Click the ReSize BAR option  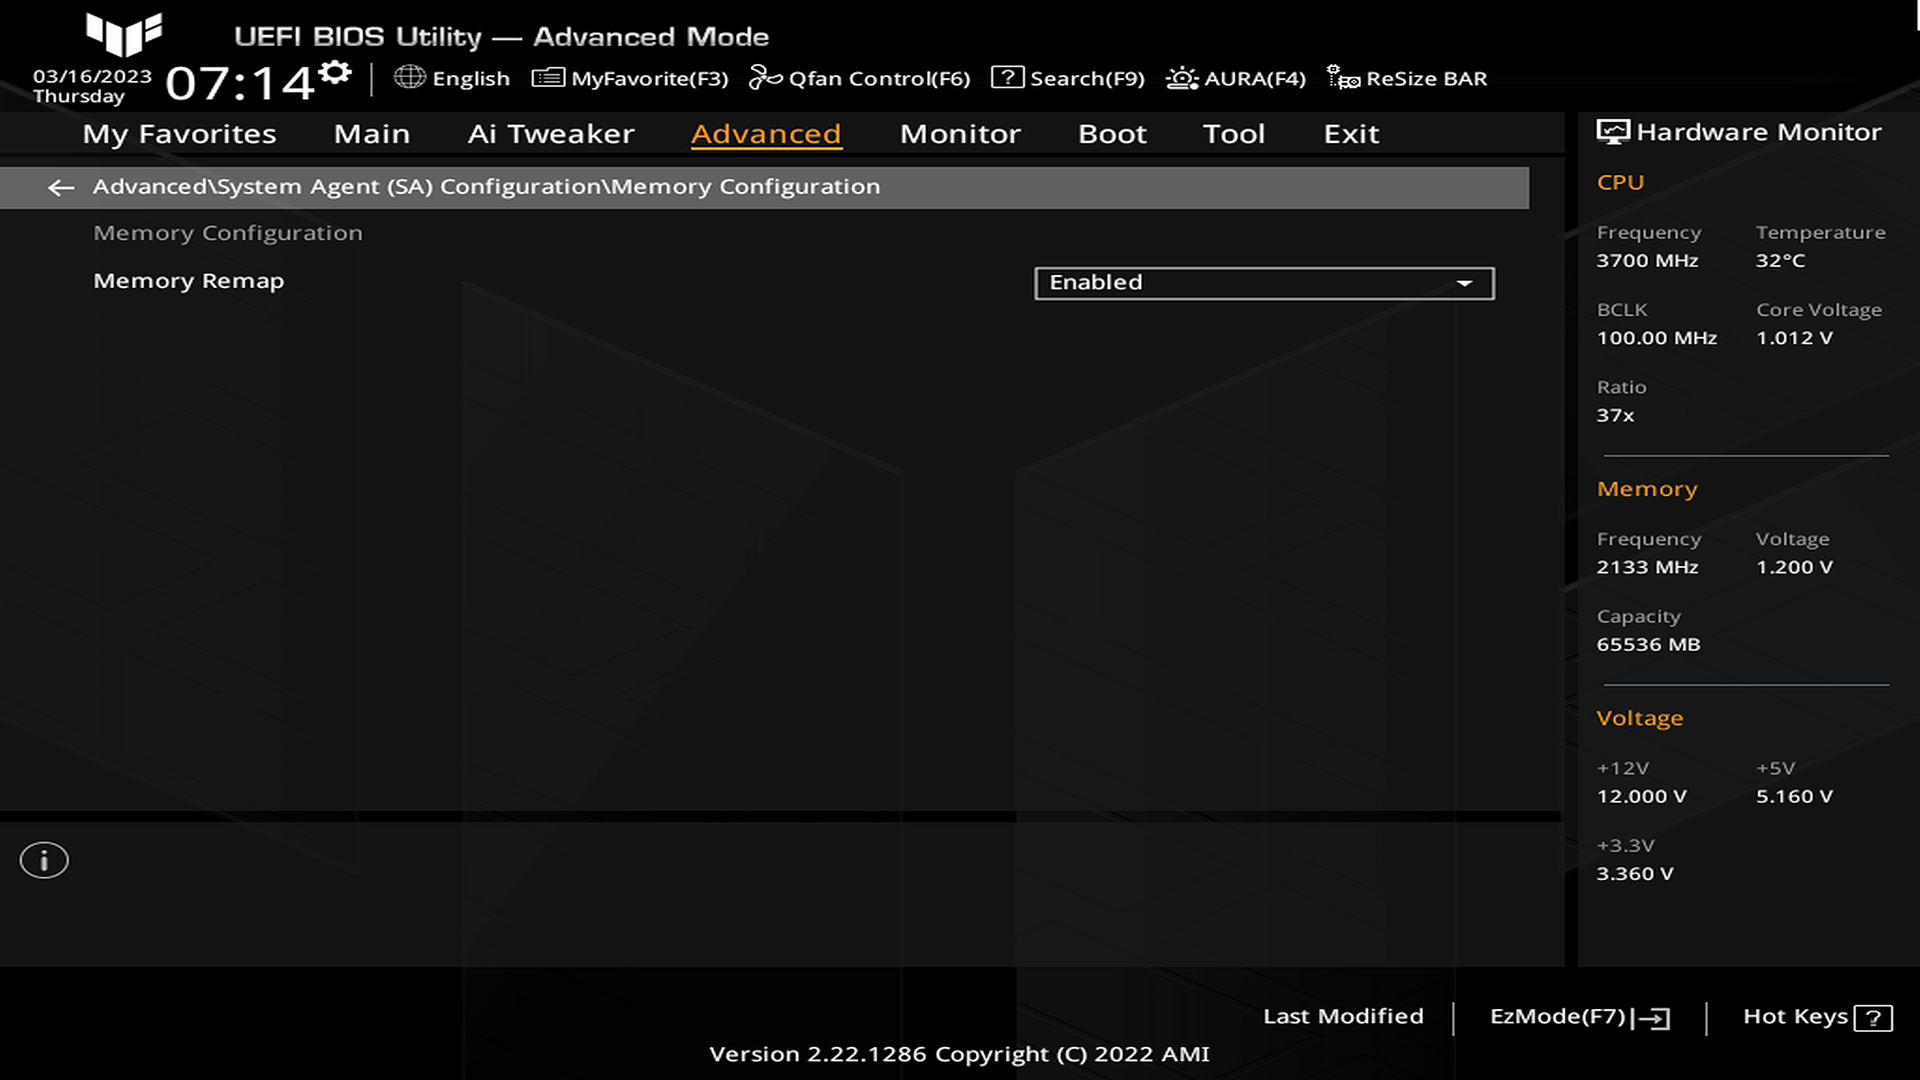click(1407, 78)
